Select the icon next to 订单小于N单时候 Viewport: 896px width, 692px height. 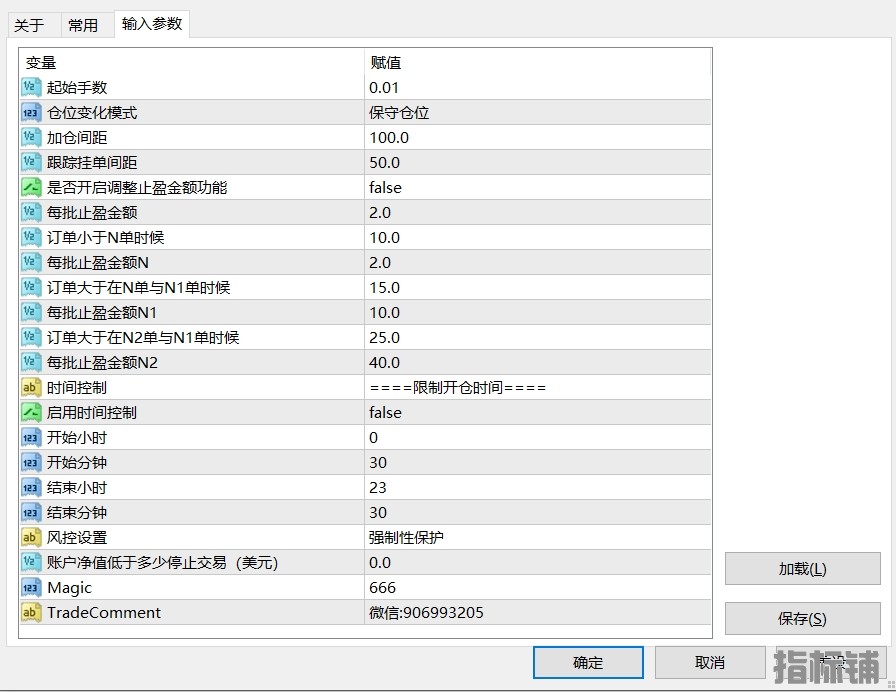(31, 238)
